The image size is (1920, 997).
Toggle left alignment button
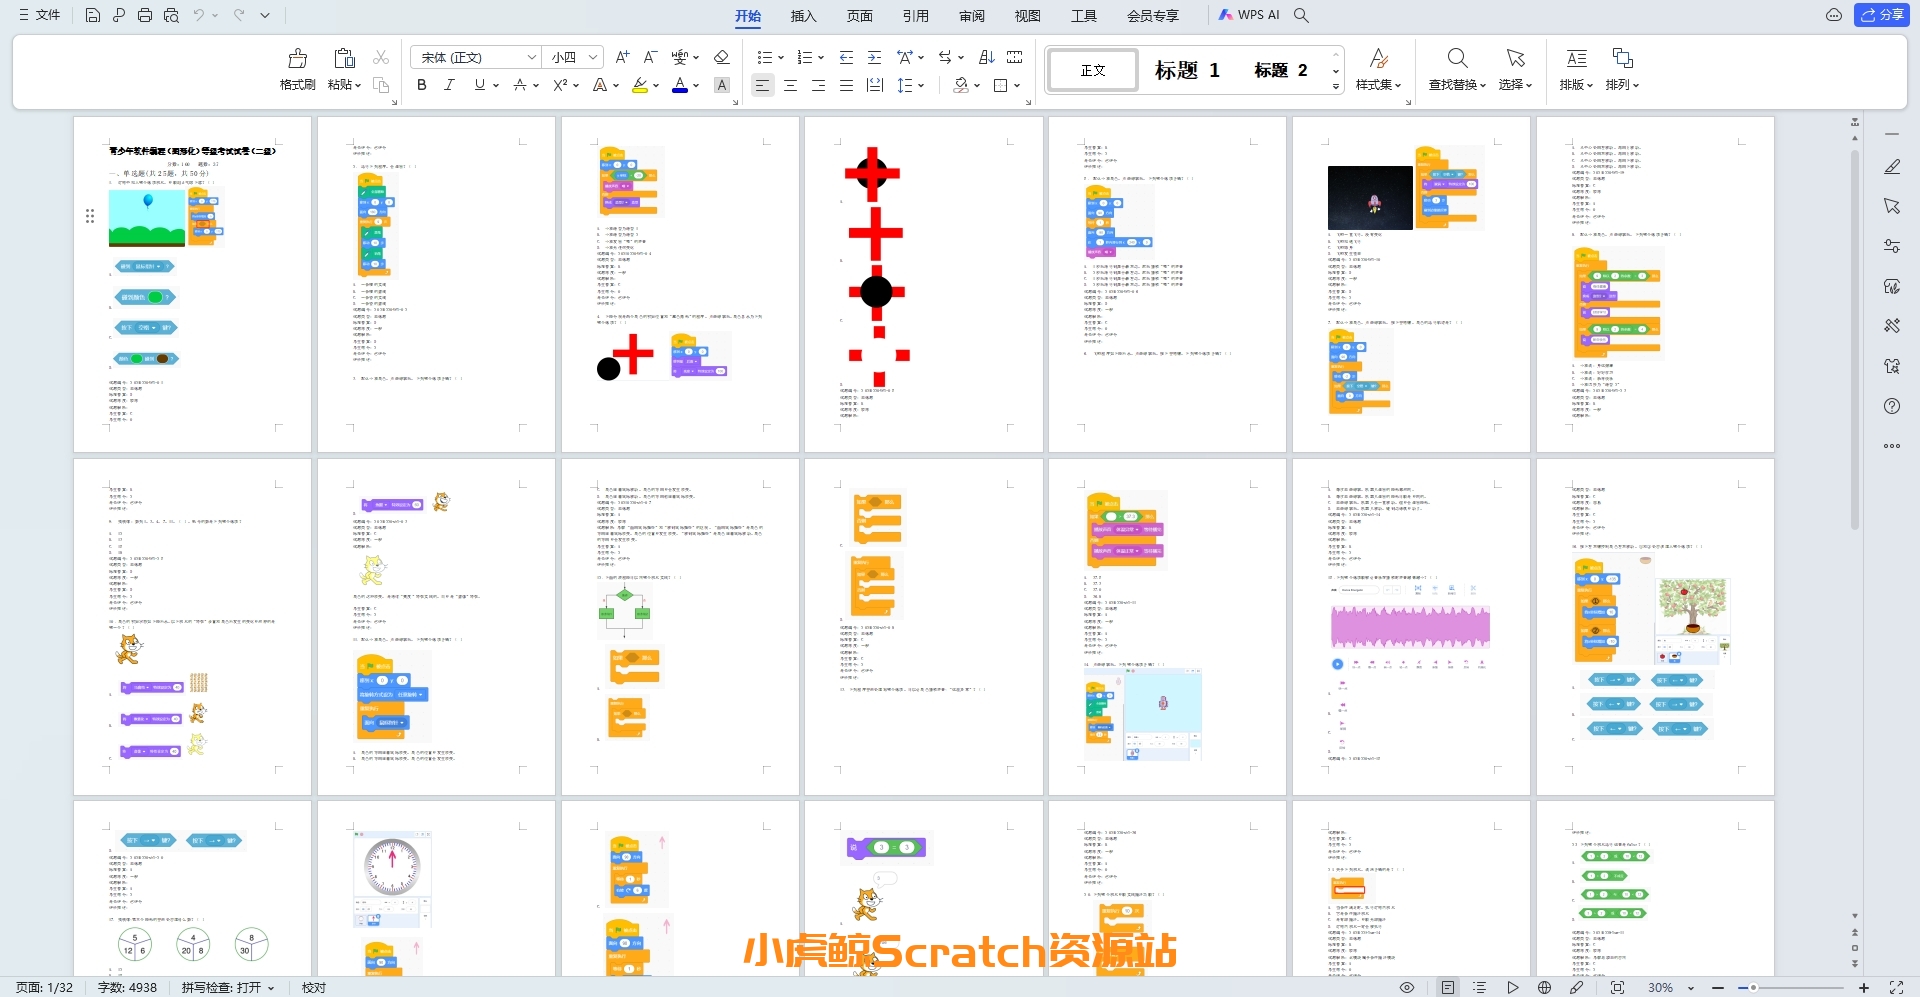pyautogui.click(x=762, y=85)
